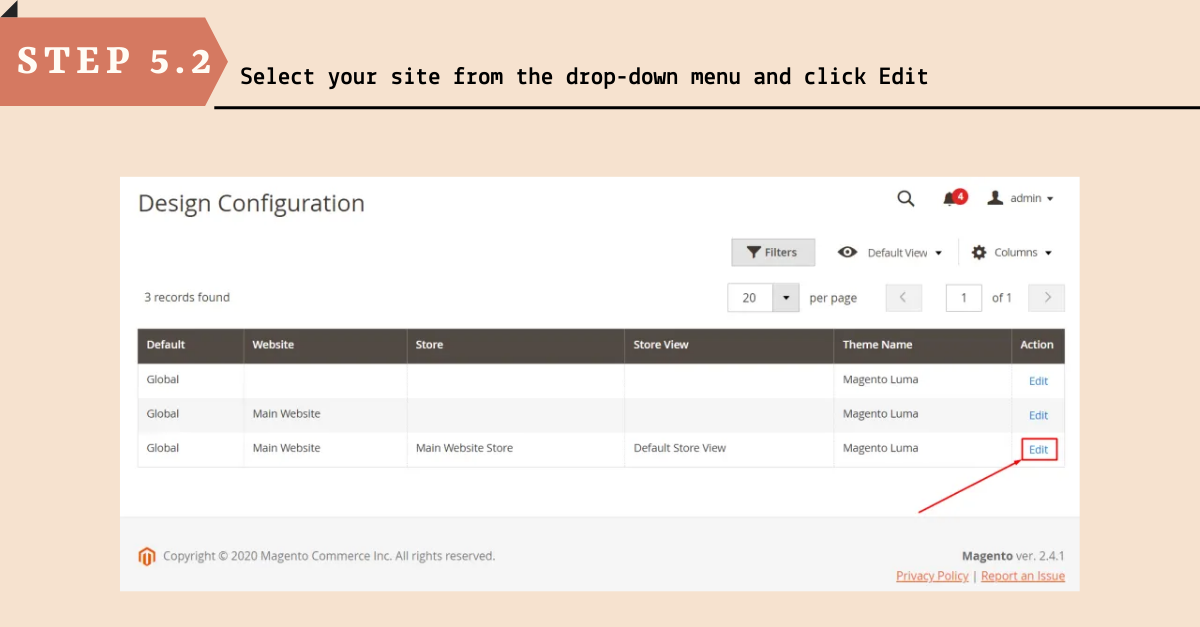Click the Privacy Policy link

932,576
